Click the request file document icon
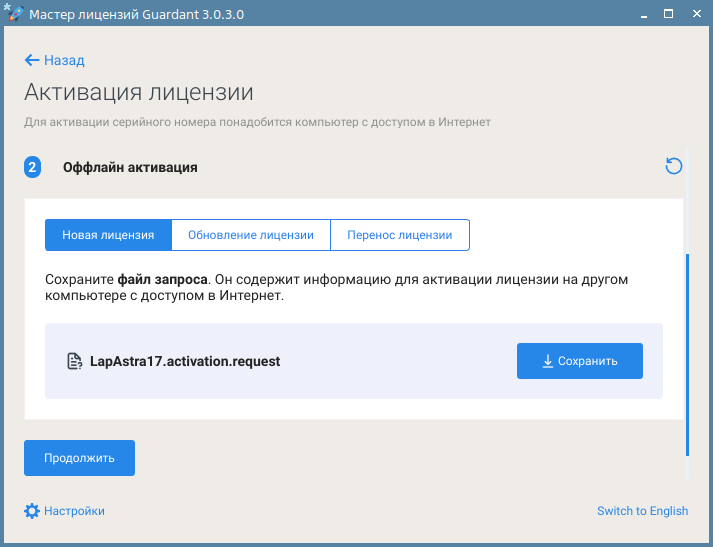This screenshot has width=713, height=547. tap(74, 361)
